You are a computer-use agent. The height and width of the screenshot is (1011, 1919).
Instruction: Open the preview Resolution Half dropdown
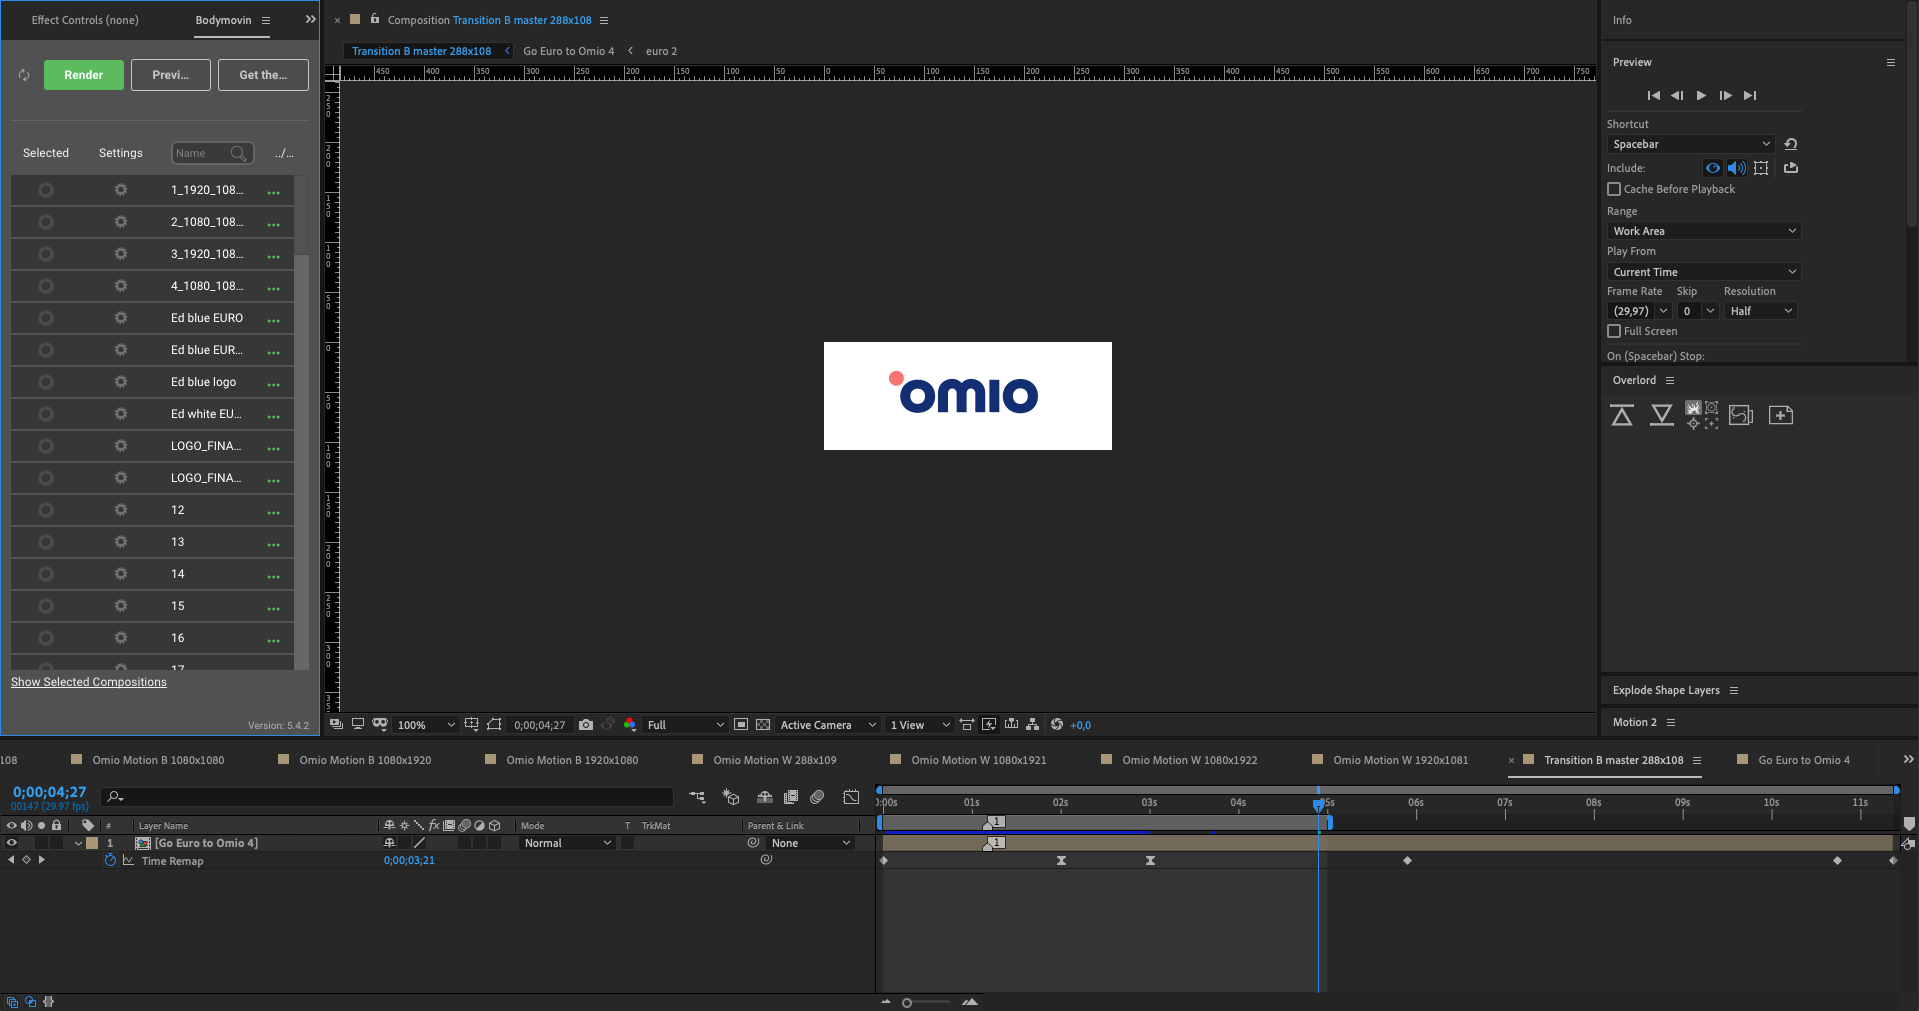point(1761,311)
